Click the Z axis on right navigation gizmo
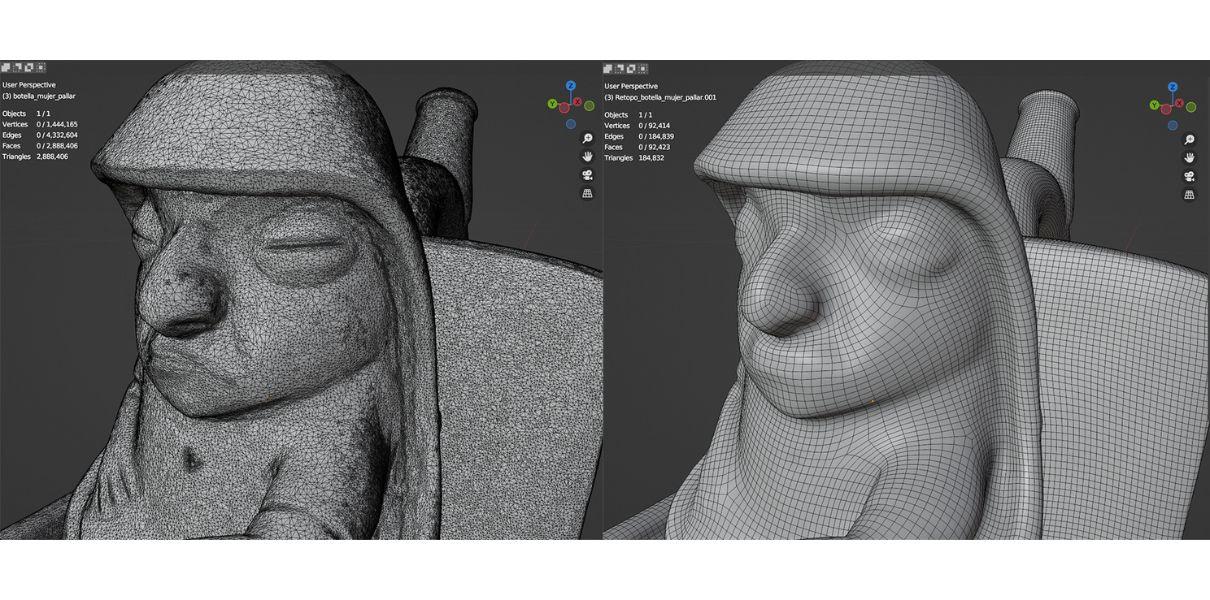Image resolution: width=1210 pixels, height=600 pixels. (x=1172, y=86)
